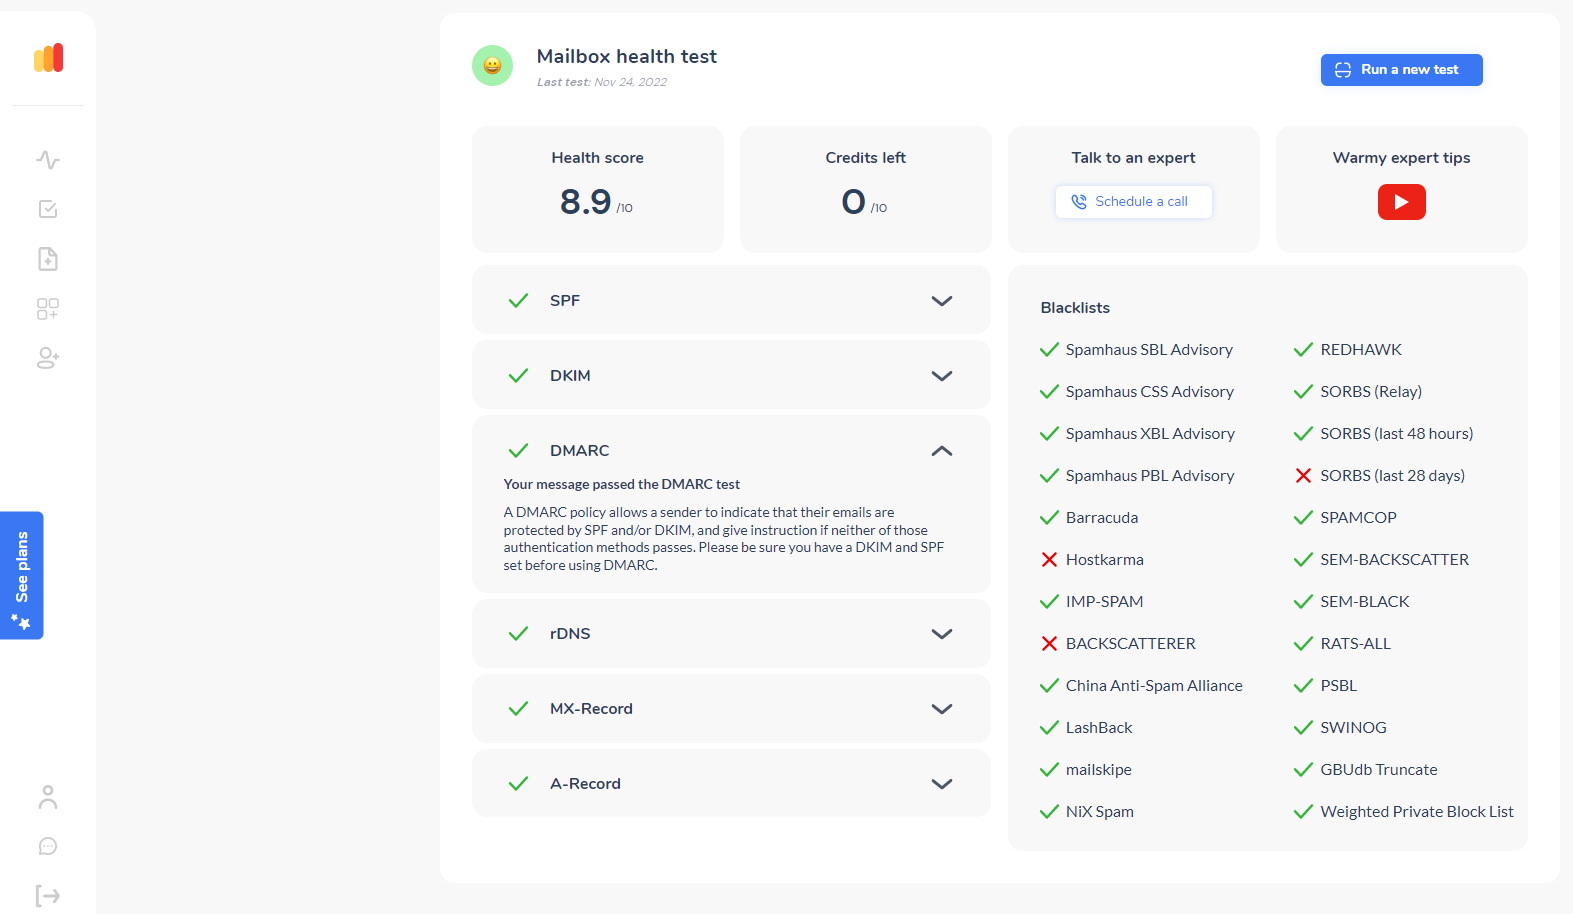1573x914 pixels.
Task: Click the DKIM green check mark
Action: (518, 375)
